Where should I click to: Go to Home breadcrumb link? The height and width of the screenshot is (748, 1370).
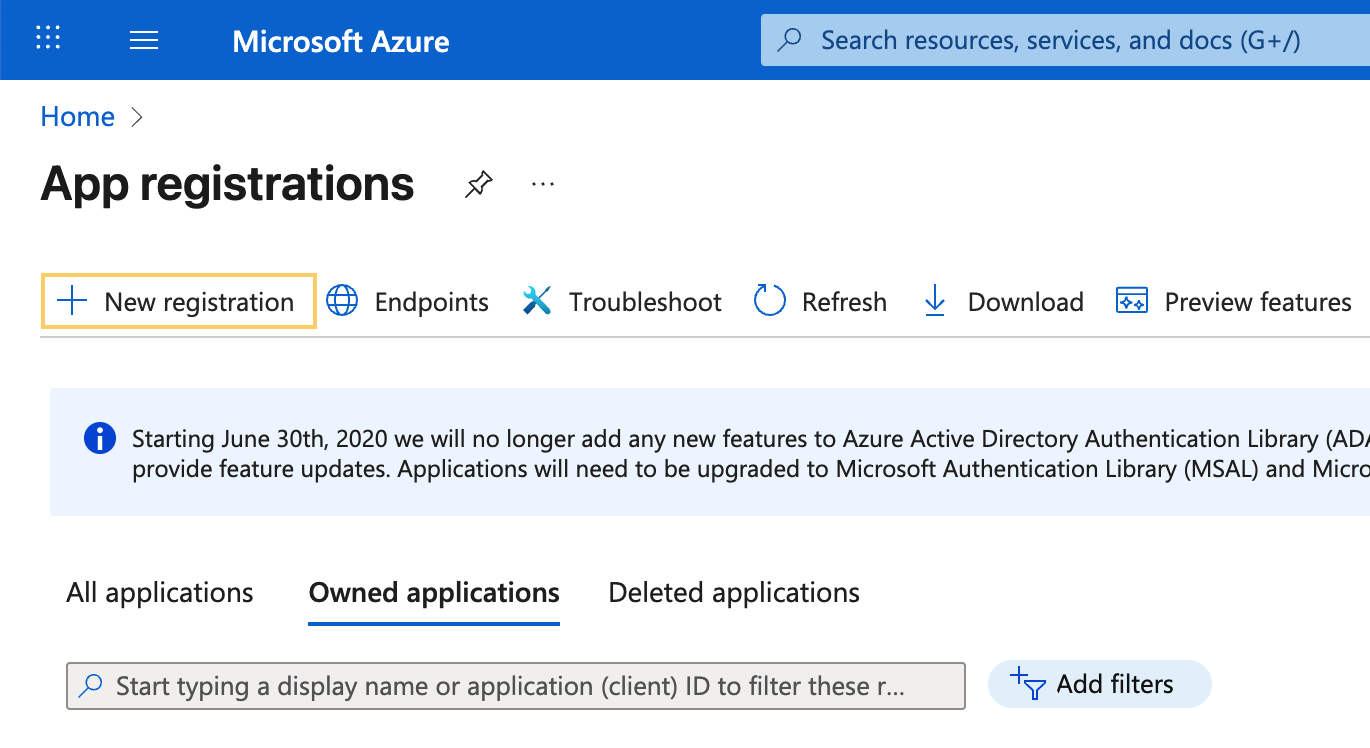pyautogui.click(x=78, y=117)
